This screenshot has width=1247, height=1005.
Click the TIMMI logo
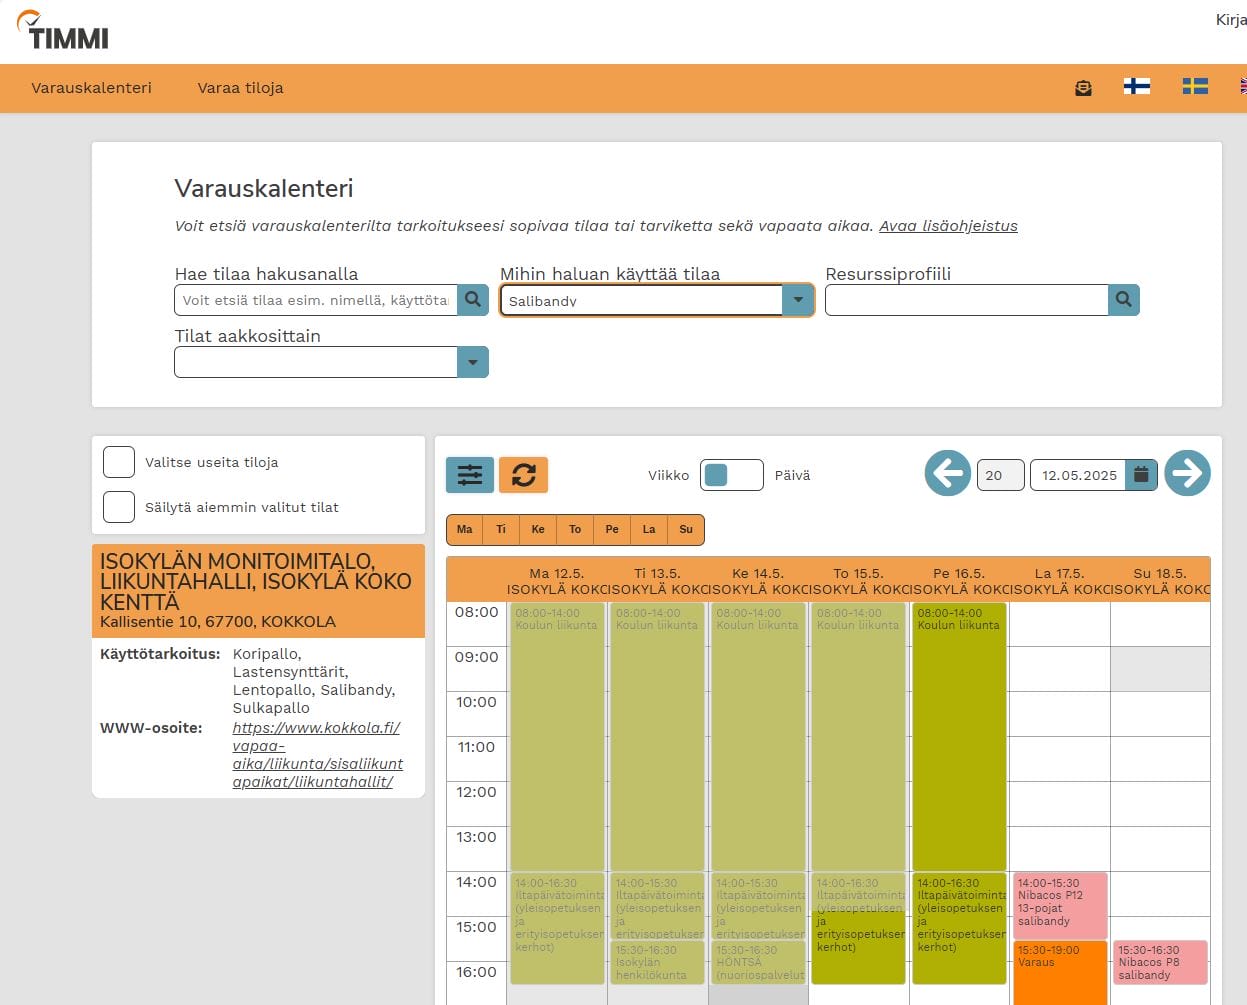pyautogui.click(x=63, y=31)
